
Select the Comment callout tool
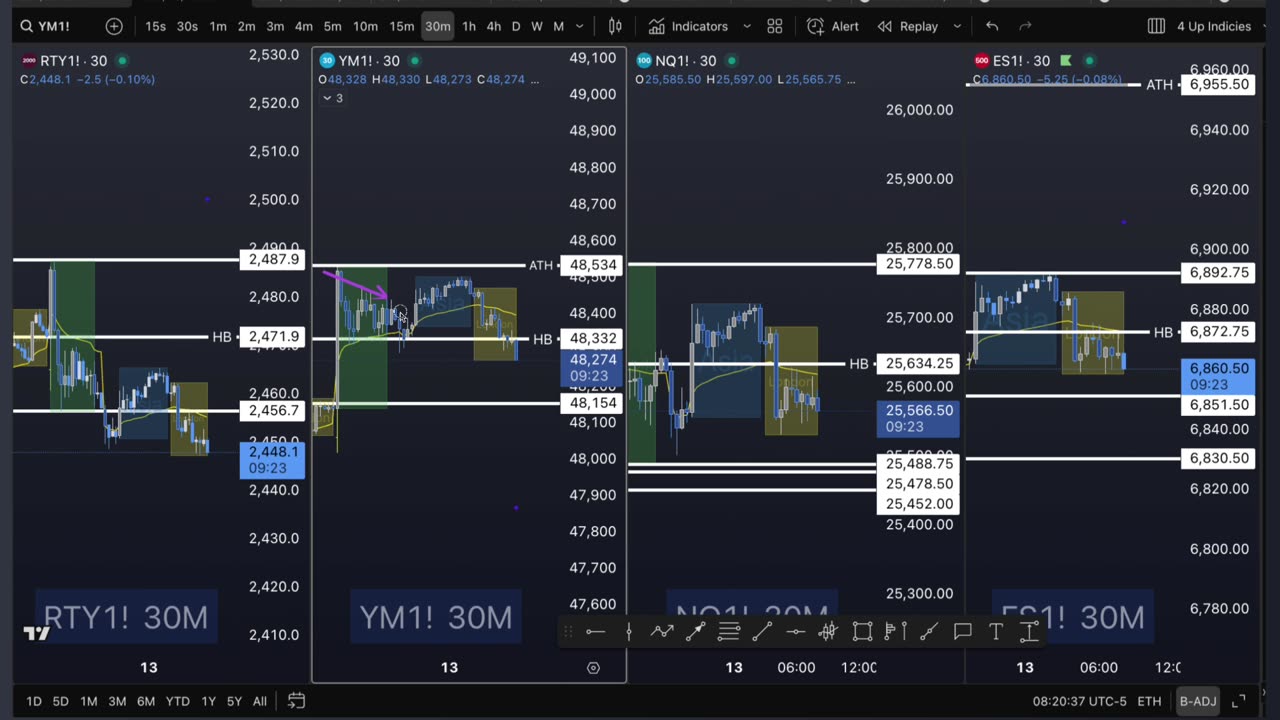pyautogui.click(x=962, y=631)
